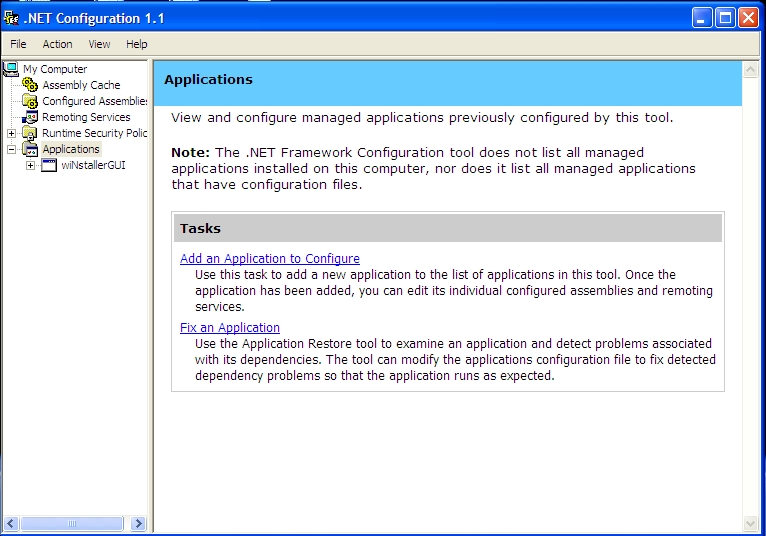Viewport: 766px width, 536px height.
Task: Select My Computer tree label
Action: (55, 69)
